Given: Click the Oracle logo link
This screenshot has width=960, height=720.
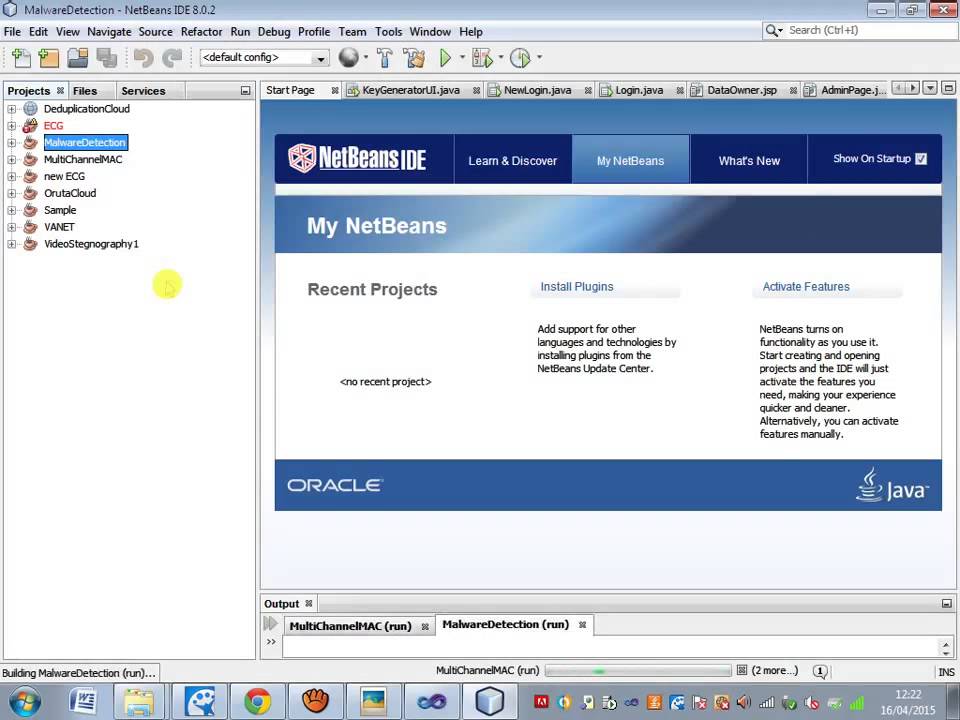Looking at the screenshot, I should click(x=335, y=485).
